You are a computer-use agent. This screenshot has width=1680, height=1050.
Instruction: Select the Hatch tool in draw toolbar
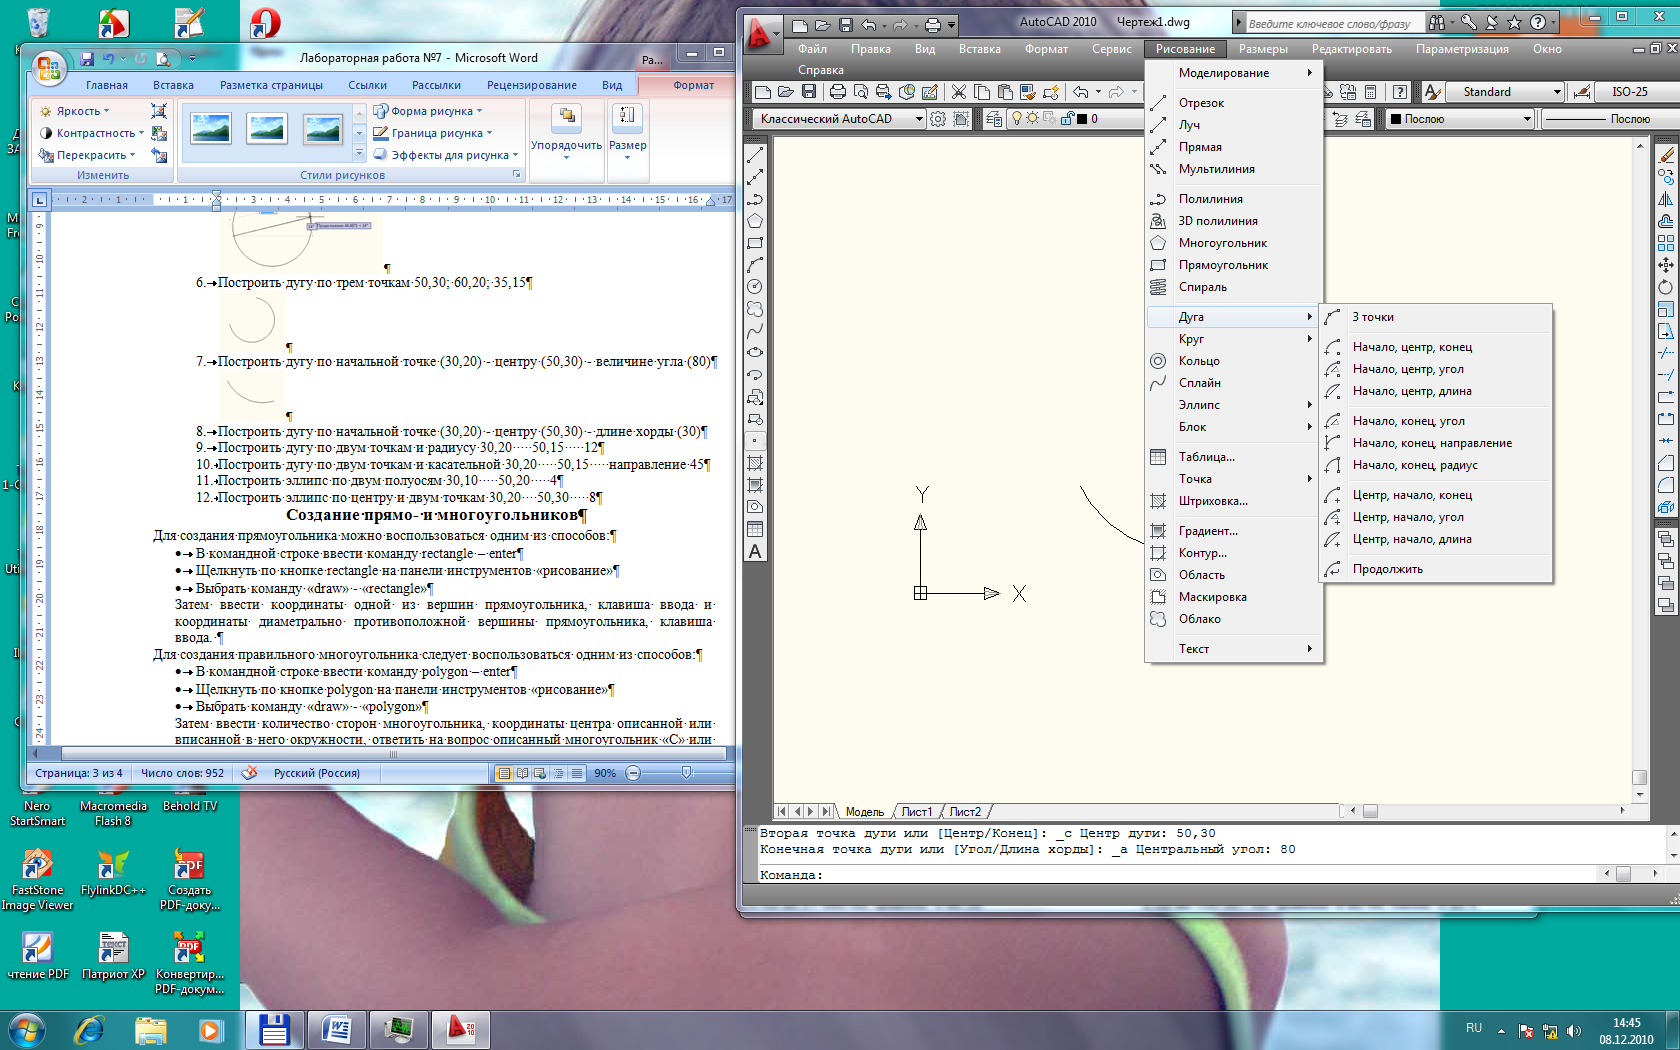pos(755,463)
